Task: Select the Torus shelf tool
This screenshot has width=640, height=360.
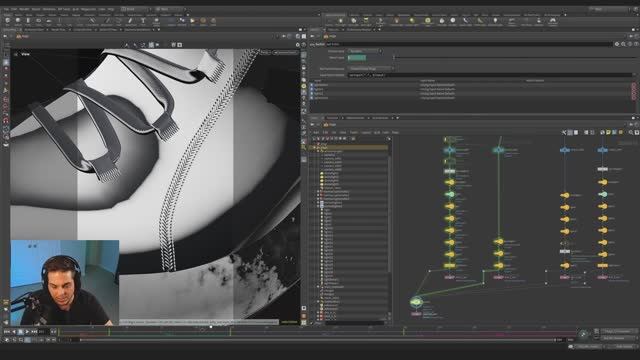Action: tap(38, 21)
